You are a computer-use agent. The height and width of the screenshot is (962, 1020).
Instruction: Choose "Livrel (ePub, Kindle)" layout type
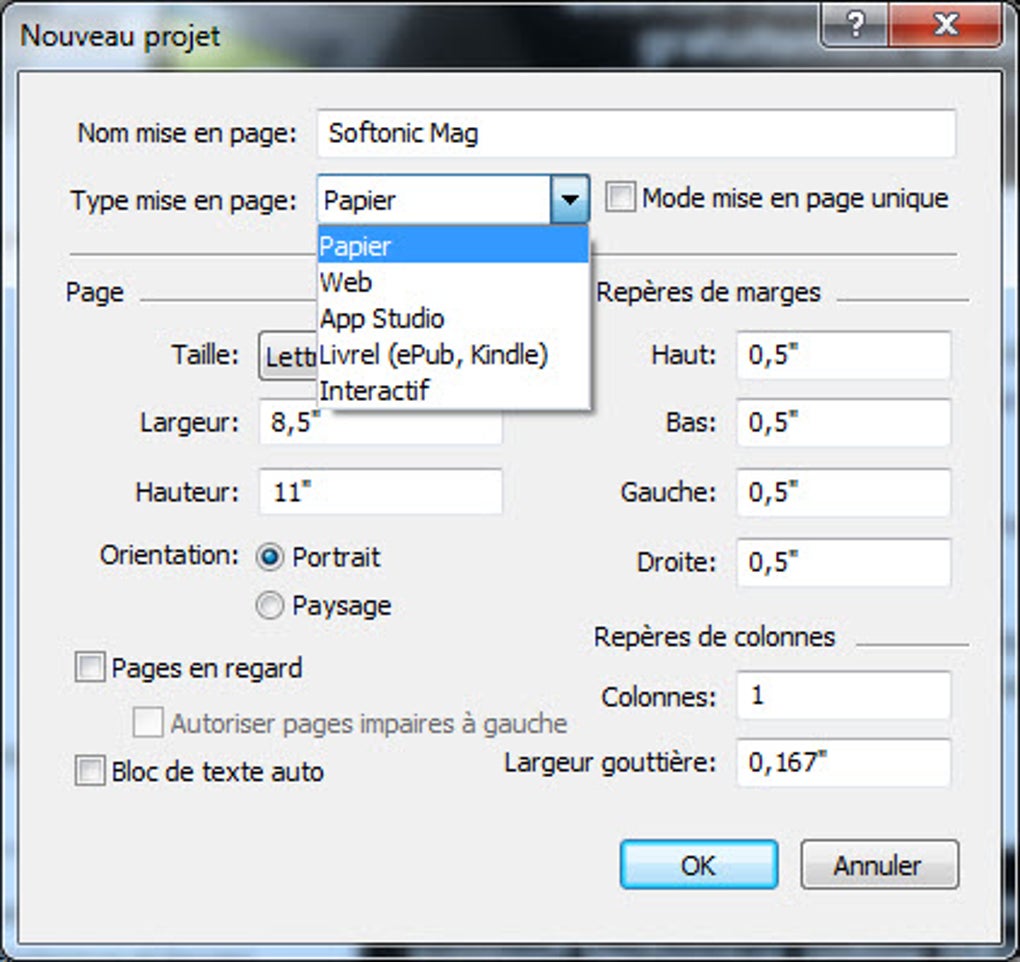pyautogui.click(x=433, y=354)
